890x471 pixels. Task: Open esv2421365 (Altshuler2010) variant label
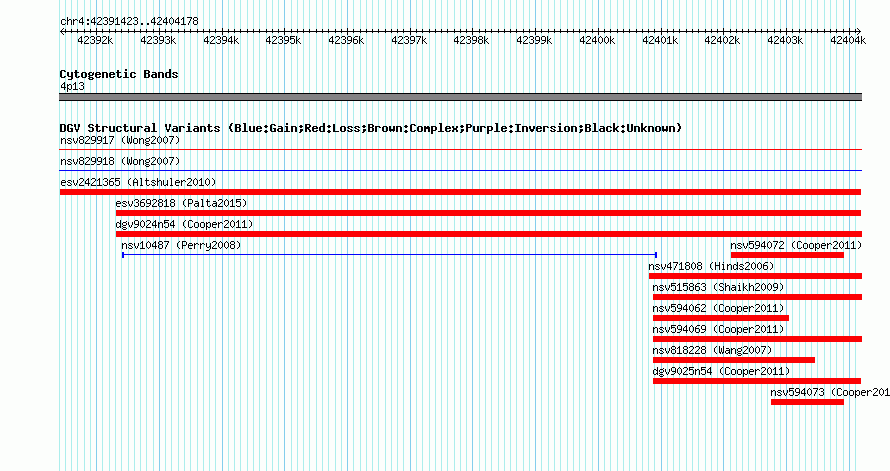(138, 182)
